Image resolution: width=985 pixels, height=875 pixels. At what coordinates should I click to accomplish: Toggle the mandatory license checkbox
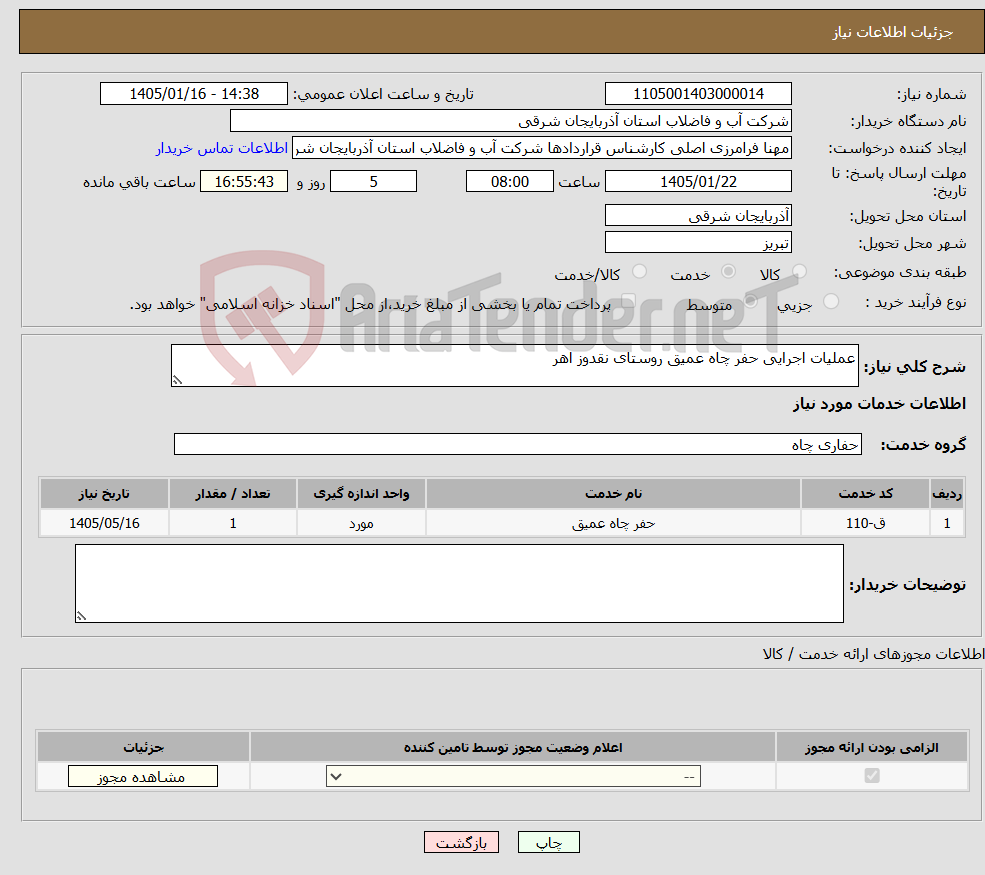pos(872,776)
